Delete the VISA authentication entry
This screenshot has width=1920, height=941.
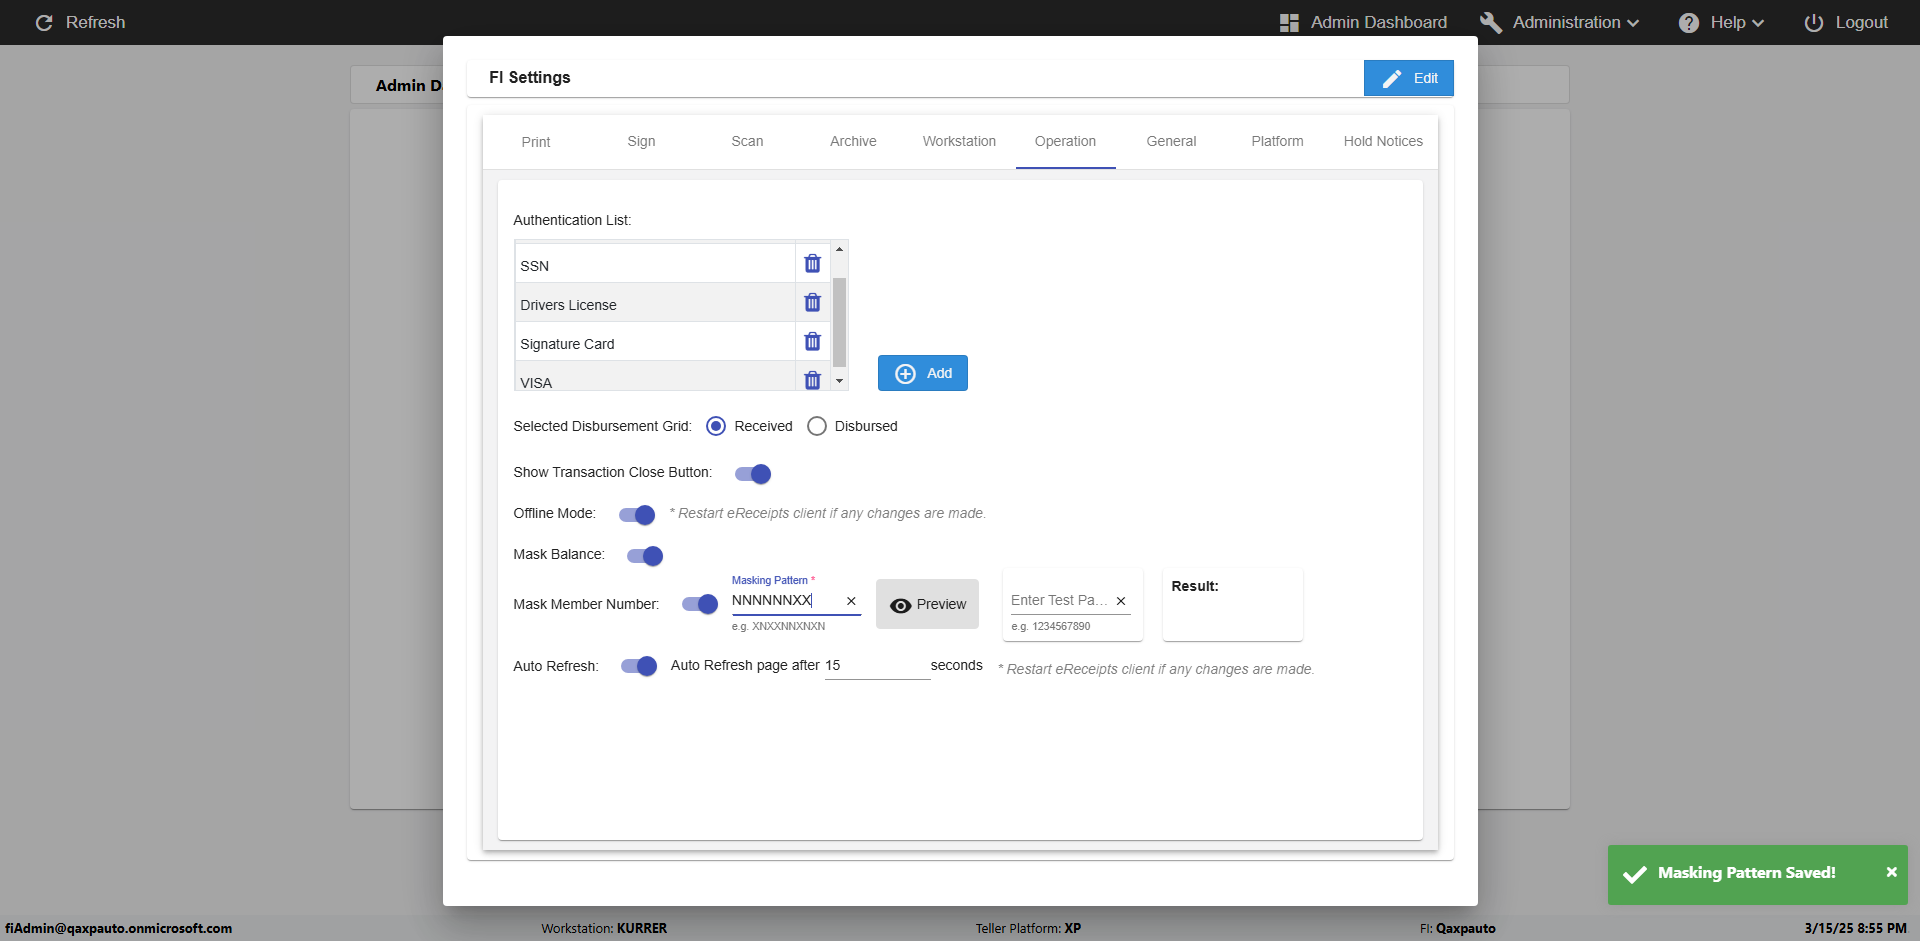[812, 381]
